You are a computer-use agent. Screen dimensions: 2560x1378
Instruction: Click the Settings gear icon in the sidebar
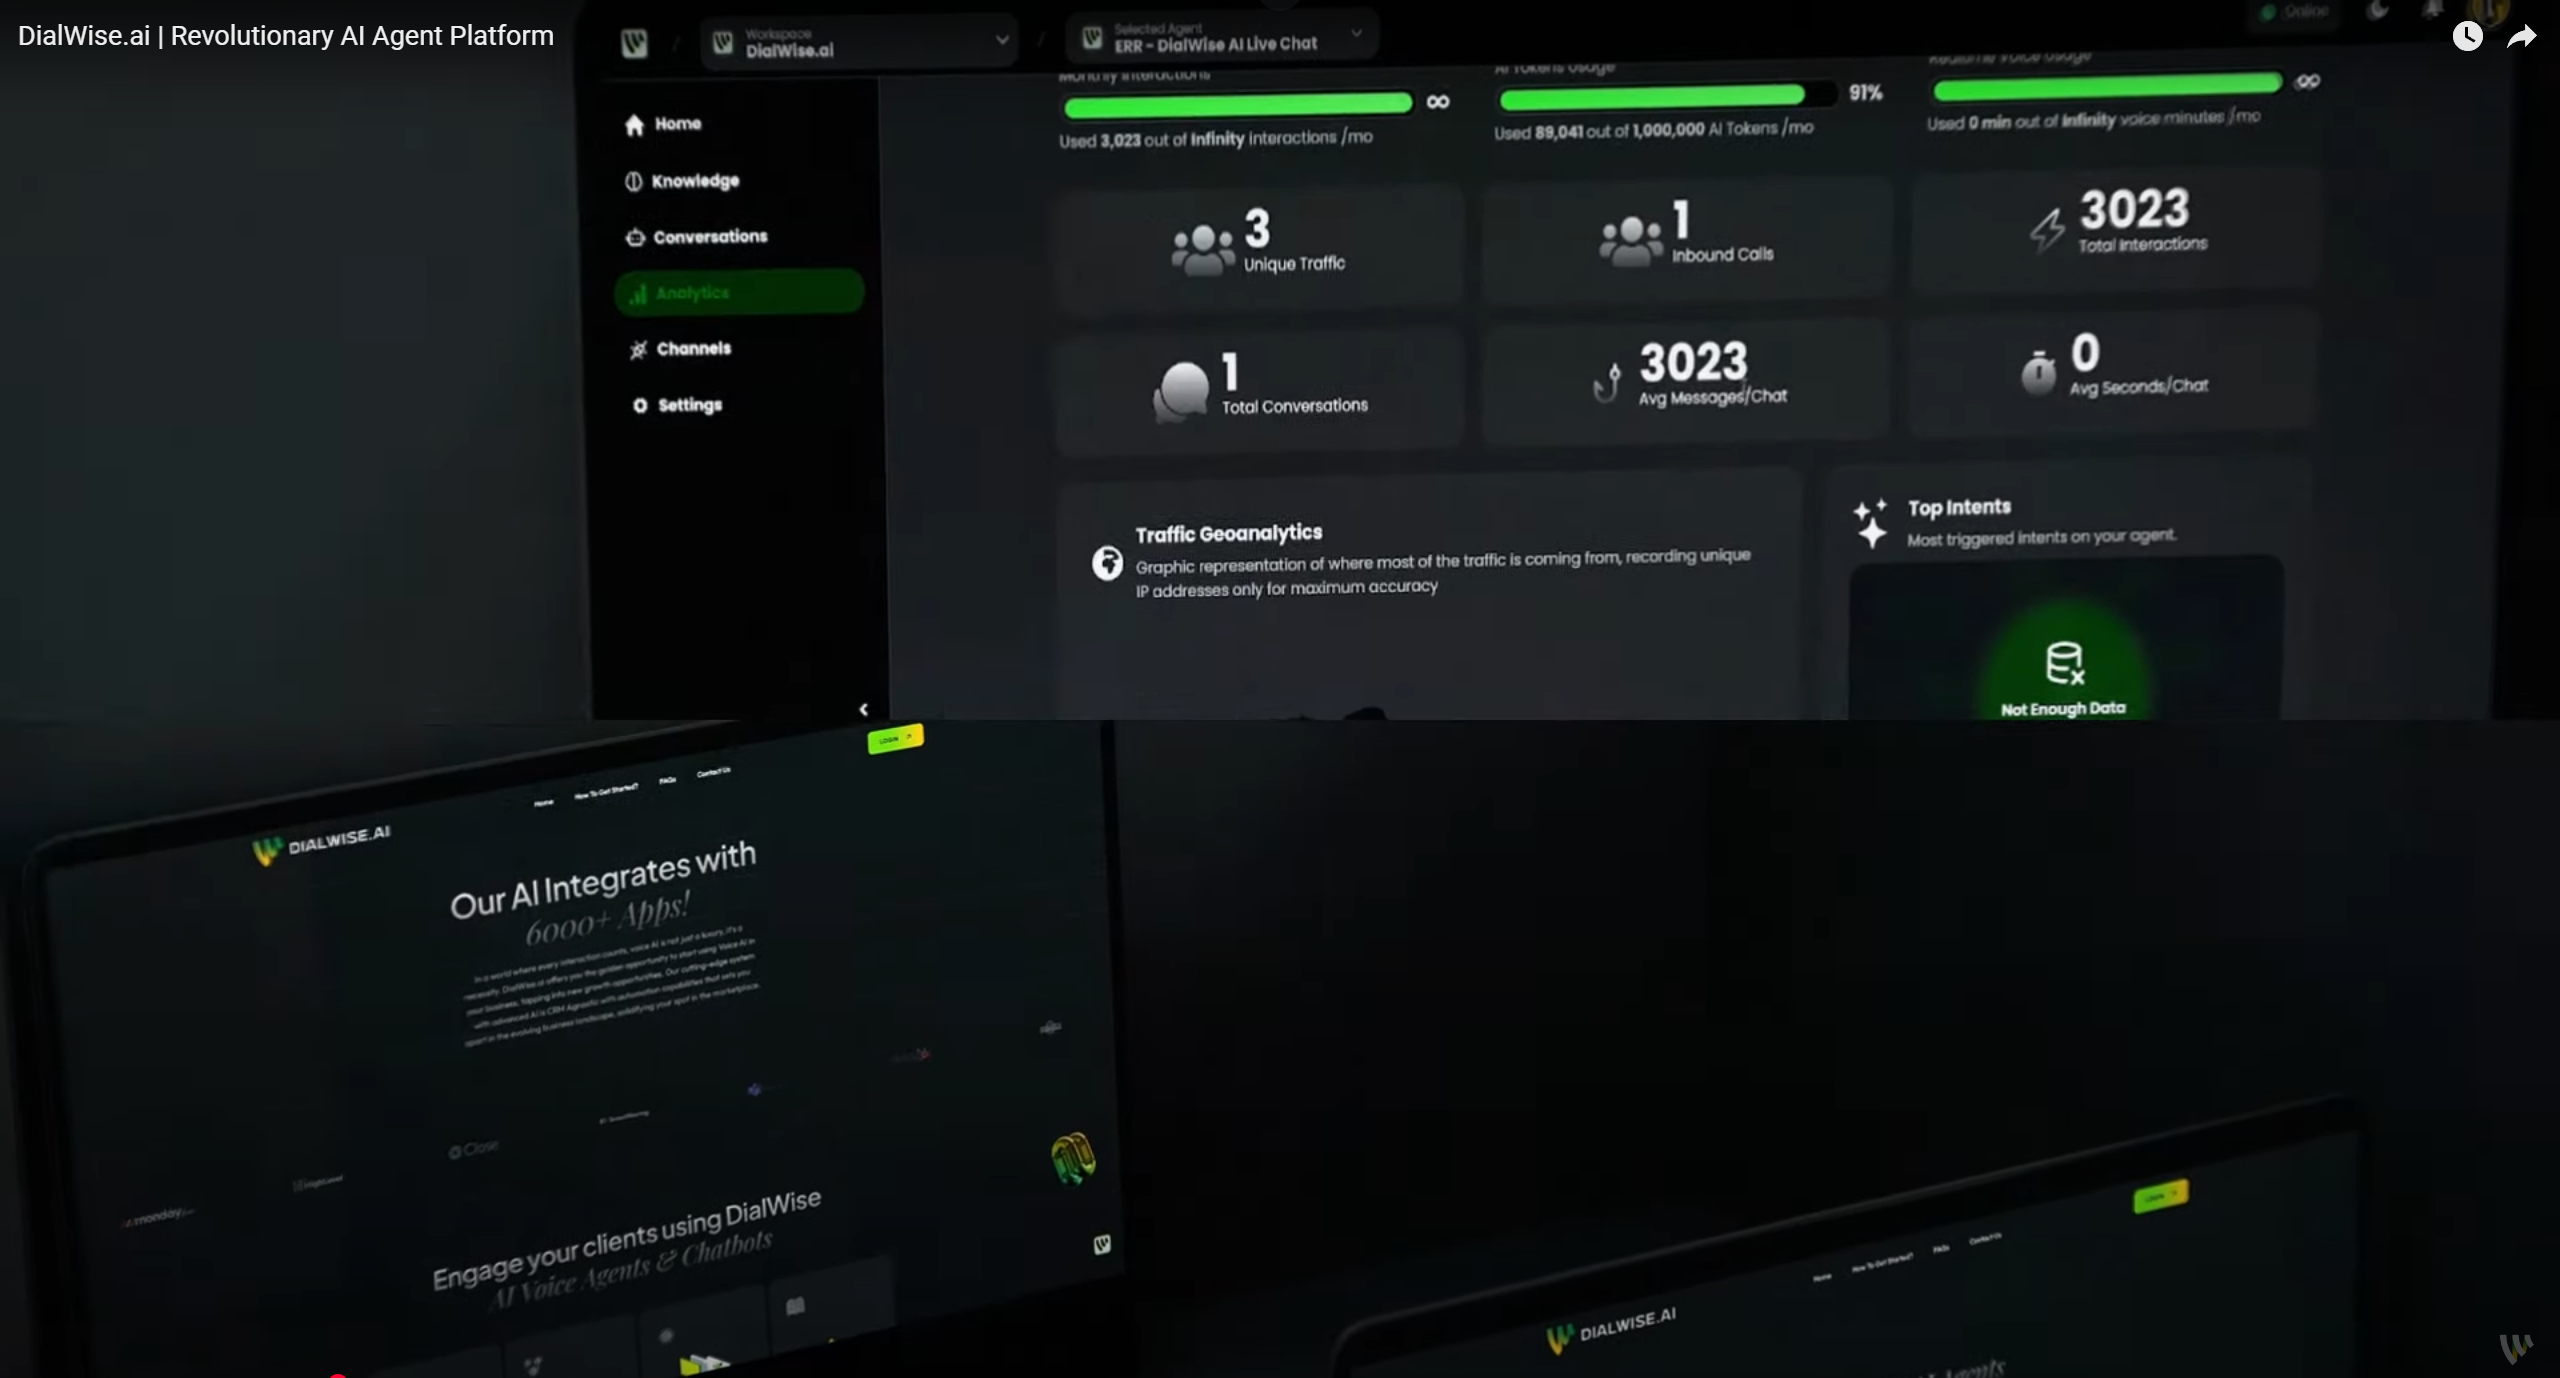click(x=640, y=405)
